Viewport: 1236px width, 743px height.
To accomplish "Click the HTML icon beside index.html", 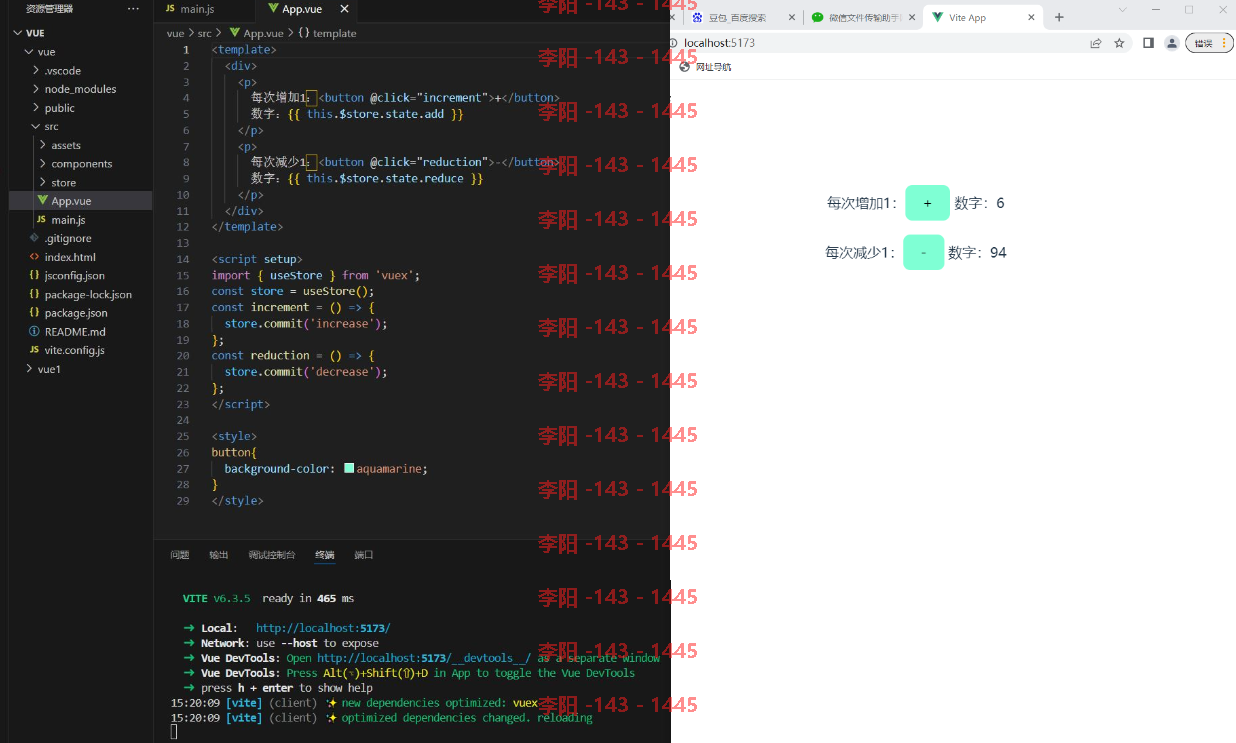I will coord(34,257).
